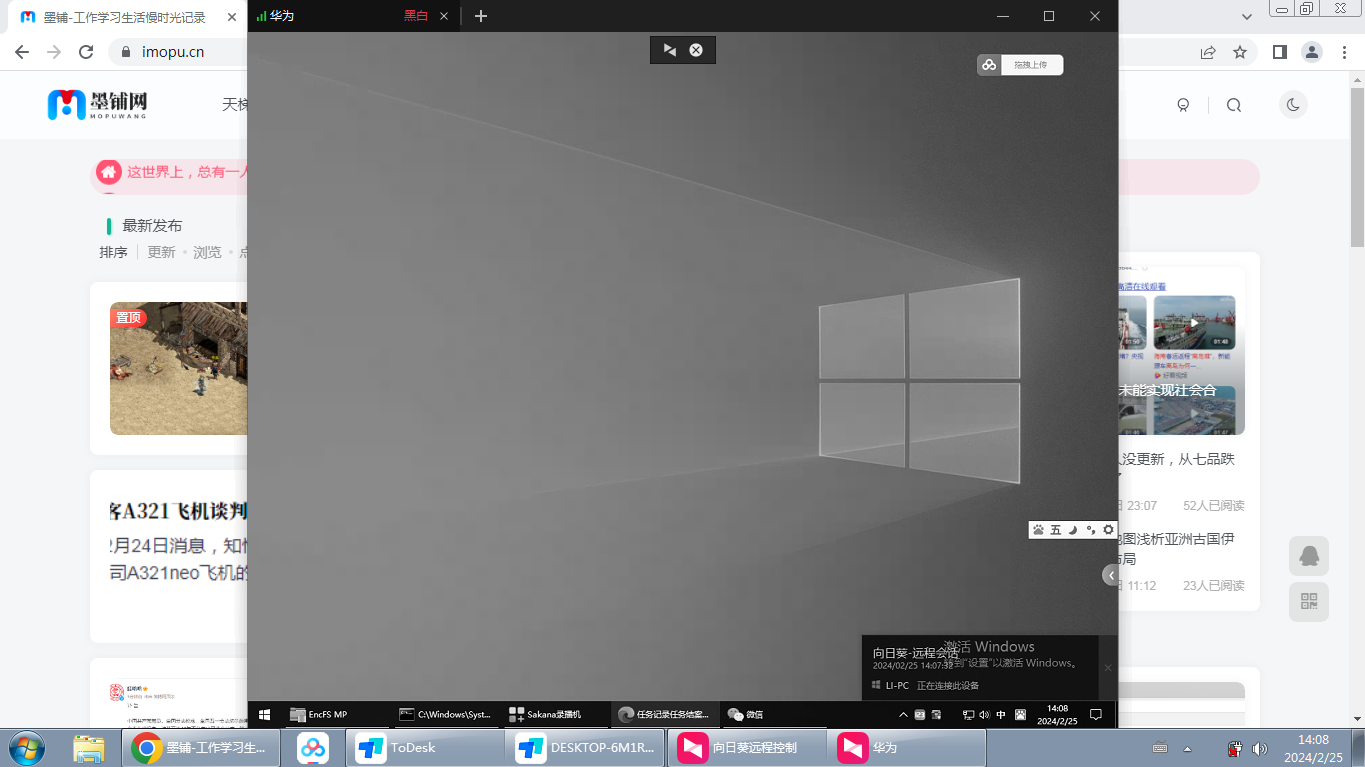Open the Baidu Netdisk taskbar icon
The width and height of the screenshot is (1365, 767).
(x=313, y=748)
